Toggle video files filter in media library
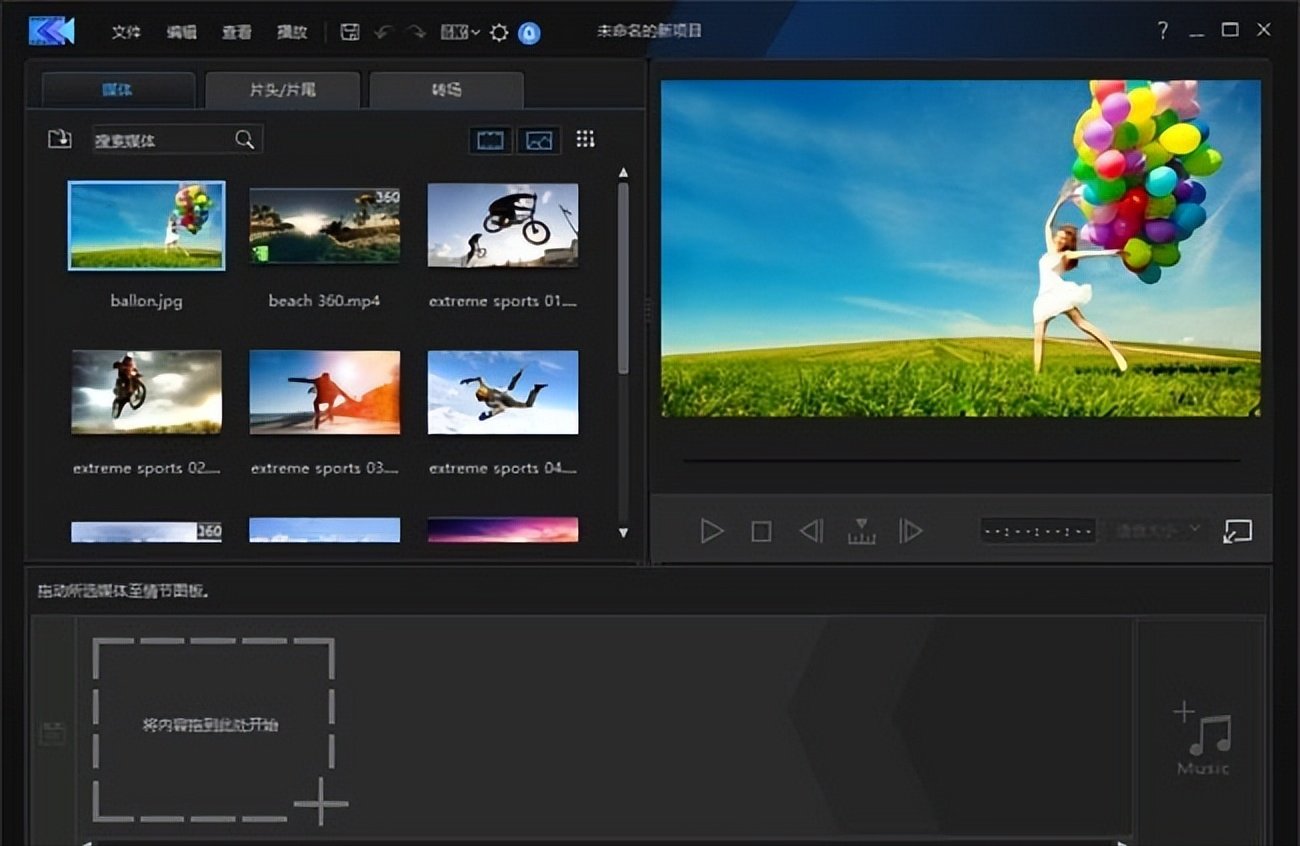 [x=490, y=140]
